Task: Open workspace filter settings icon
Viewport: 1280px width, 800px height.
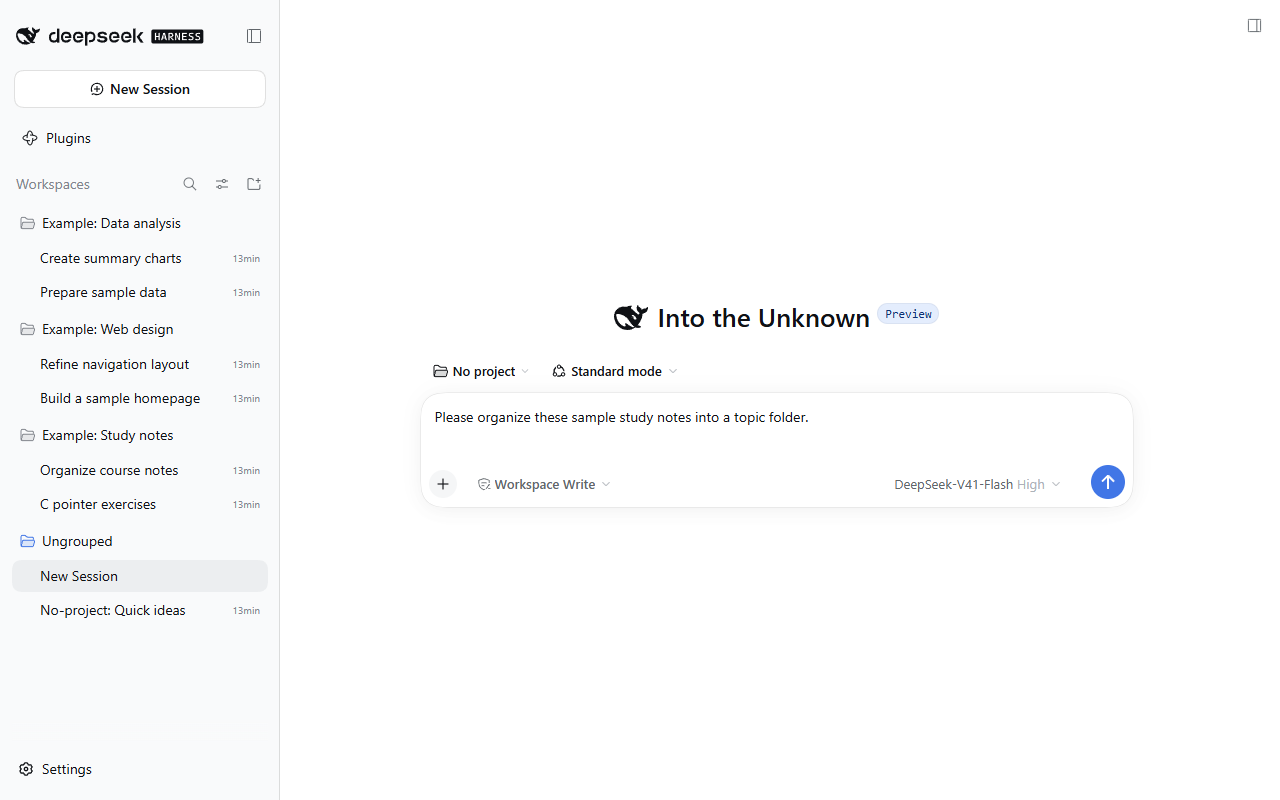Action: click(222, 184)
